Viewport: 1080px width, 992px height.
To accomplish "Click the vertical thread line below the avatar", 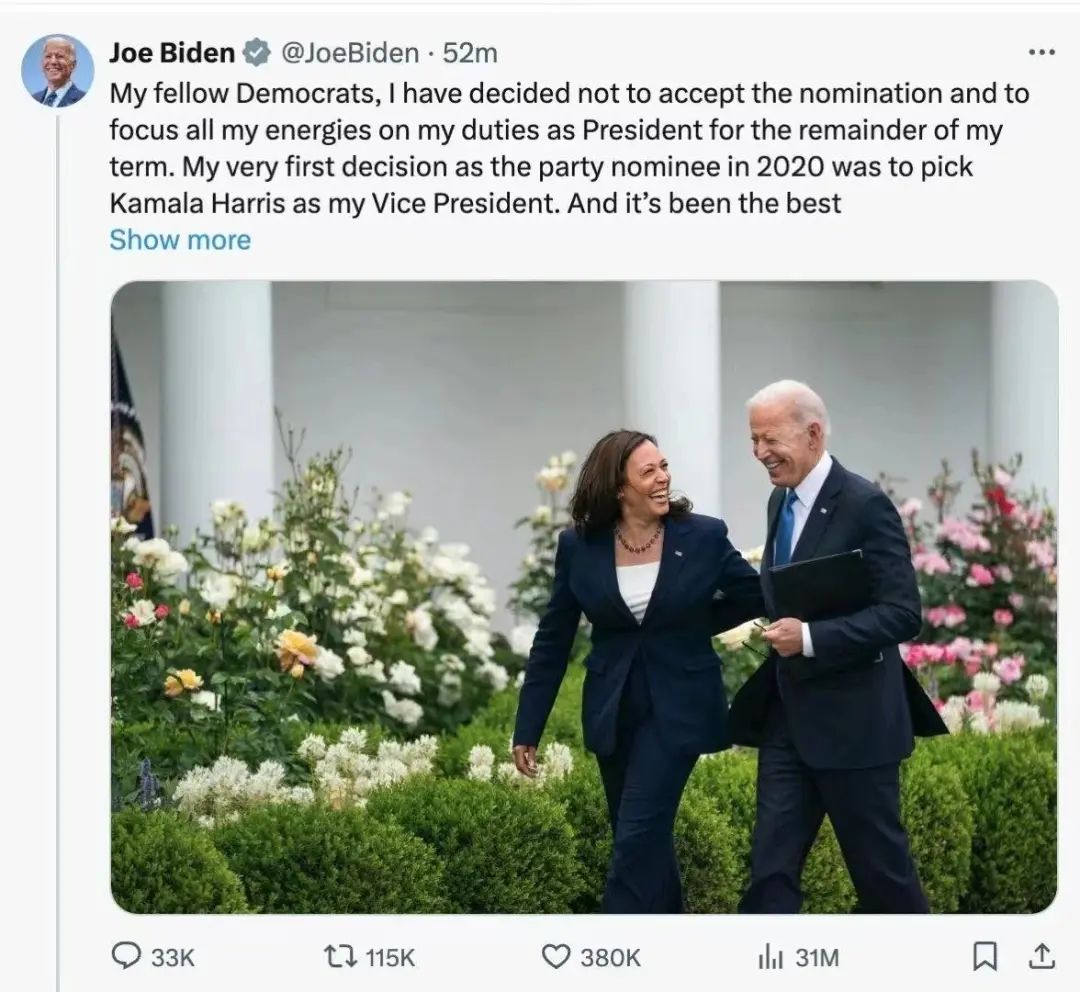I will 57,500.
